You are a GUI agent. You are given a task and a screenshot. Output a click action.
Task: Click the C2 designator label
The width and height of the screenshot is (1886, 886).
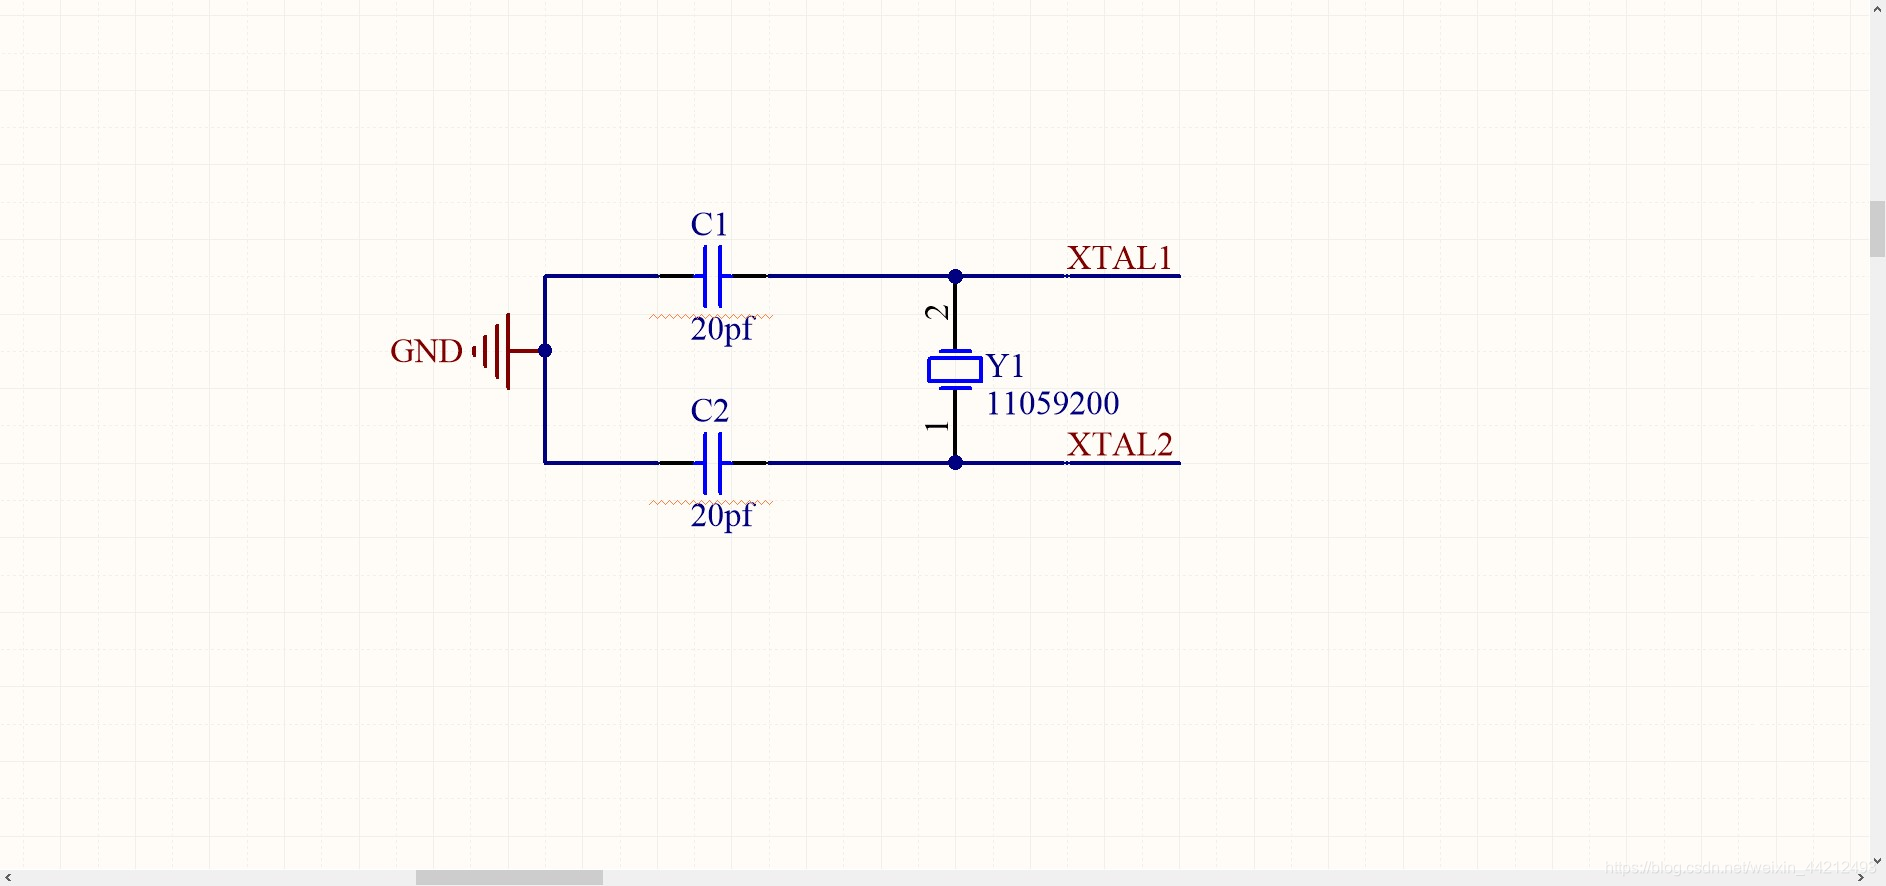[710, 410]
